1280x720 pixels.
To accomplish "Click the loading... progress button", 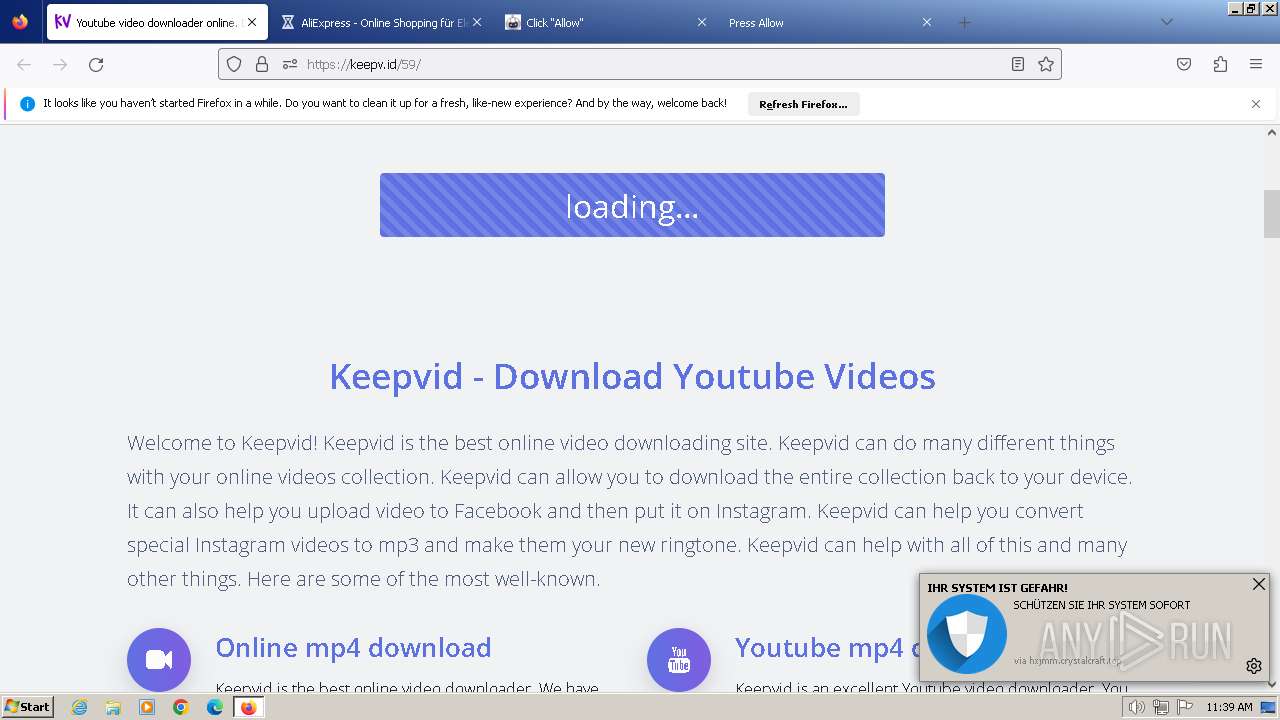I will click(x=632, y=205).
